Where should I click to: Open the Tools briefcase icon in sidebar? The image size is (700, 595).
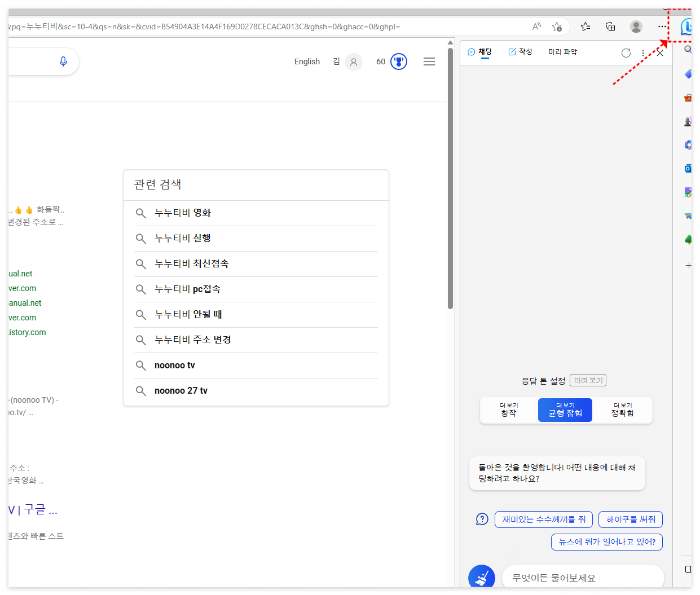(x=688, y=97)
